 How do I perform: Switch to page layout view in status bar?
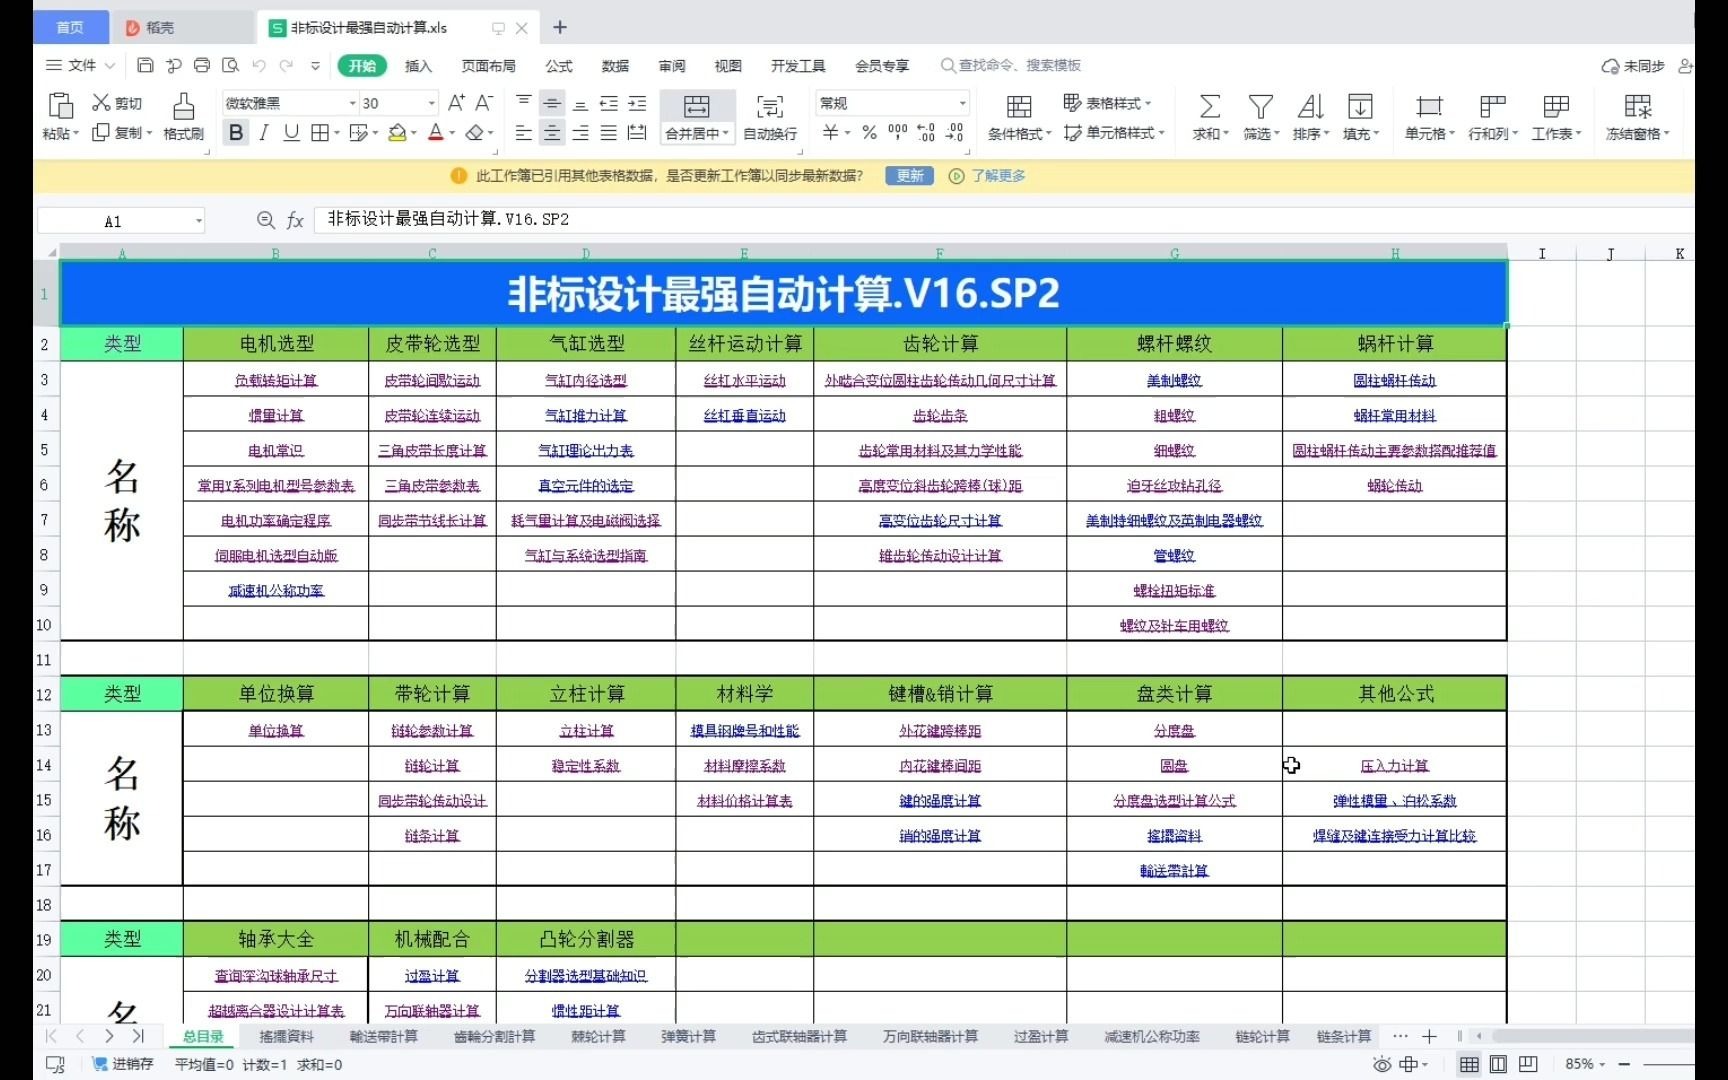[1498, 1064]
